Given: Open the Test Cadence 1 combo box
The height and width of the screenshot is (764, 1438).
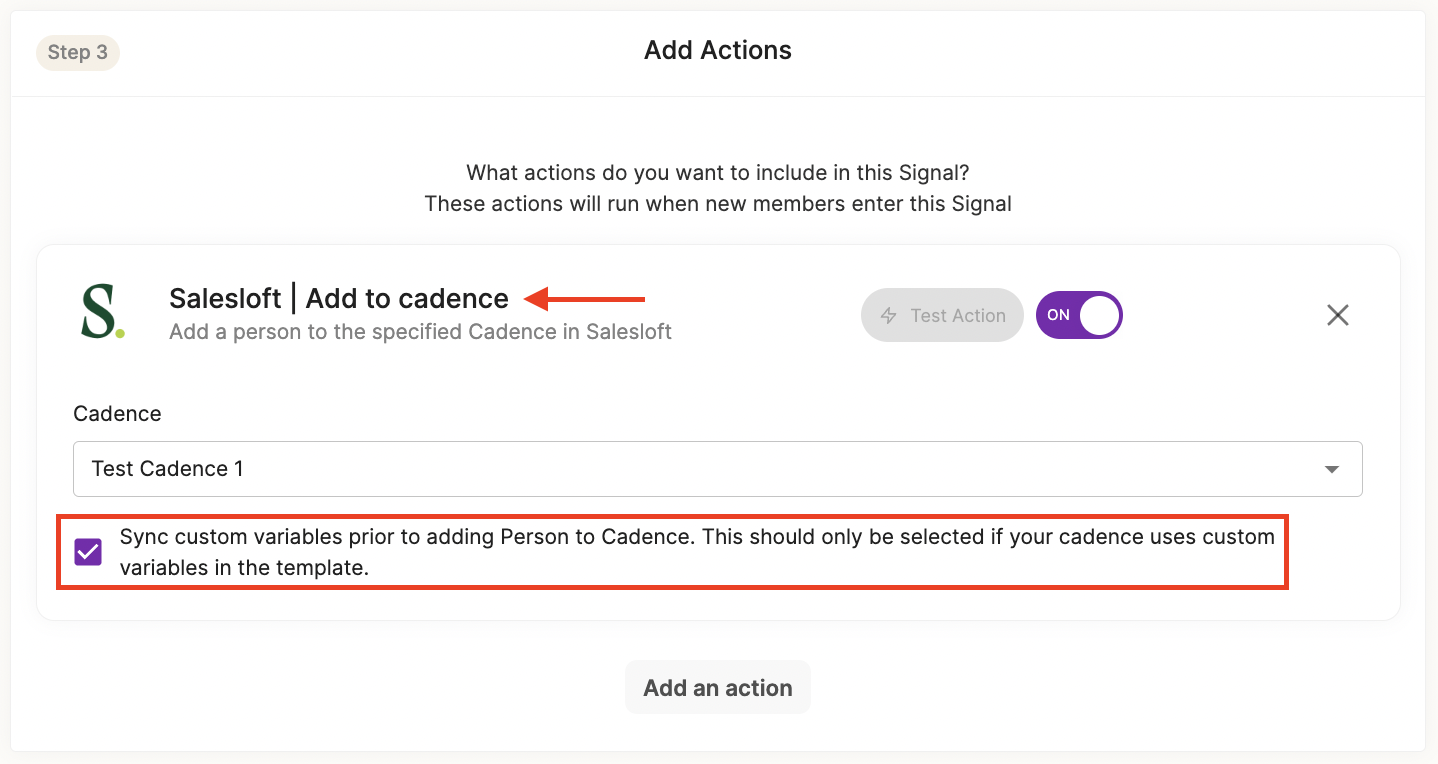Looking at the screenshot, I should click(700, 469).
